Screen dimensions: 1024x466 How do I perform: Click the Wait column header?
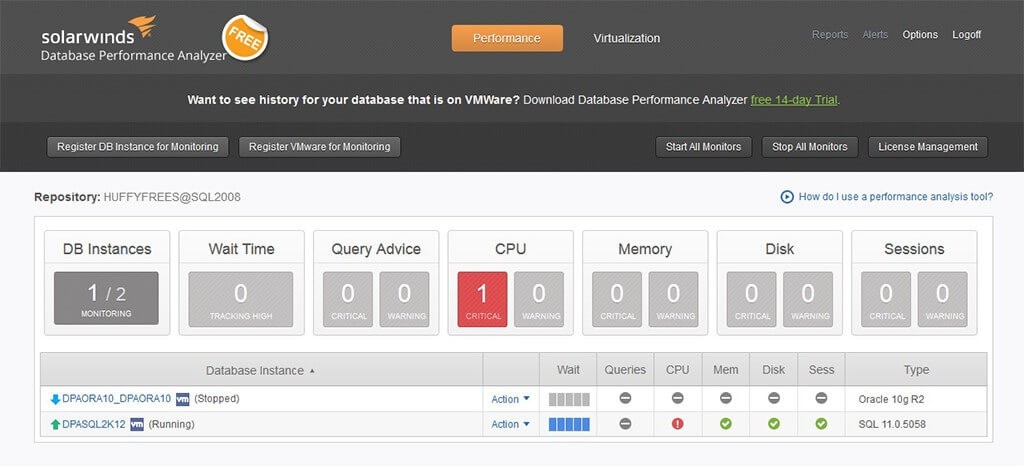pos(568,370)
